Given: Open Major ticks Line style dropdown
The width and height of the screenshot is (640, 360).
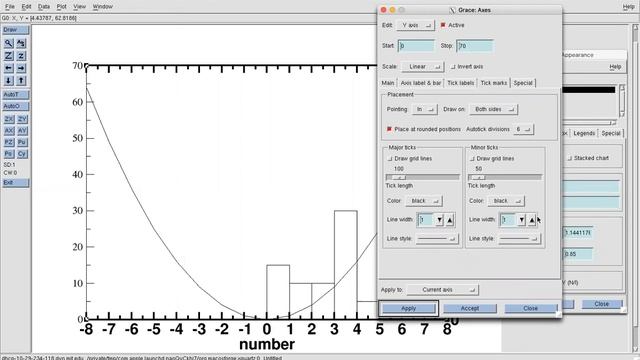Looking at the screenshot, I should (x=437, y=239).
